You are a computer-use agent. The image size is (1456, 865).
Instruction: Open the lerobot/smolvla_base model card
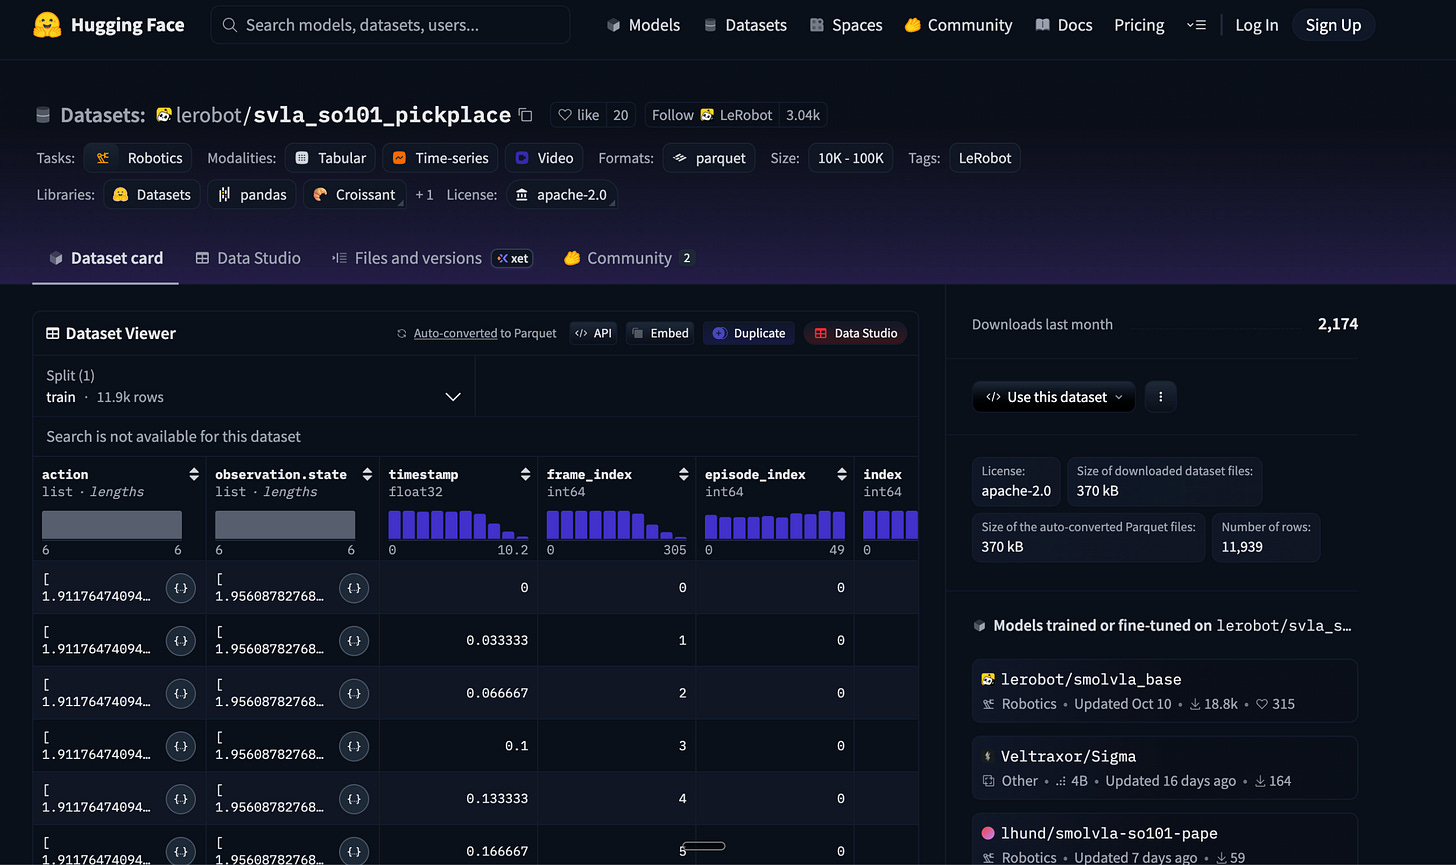pyautogui.click(x=1165, y=691)
